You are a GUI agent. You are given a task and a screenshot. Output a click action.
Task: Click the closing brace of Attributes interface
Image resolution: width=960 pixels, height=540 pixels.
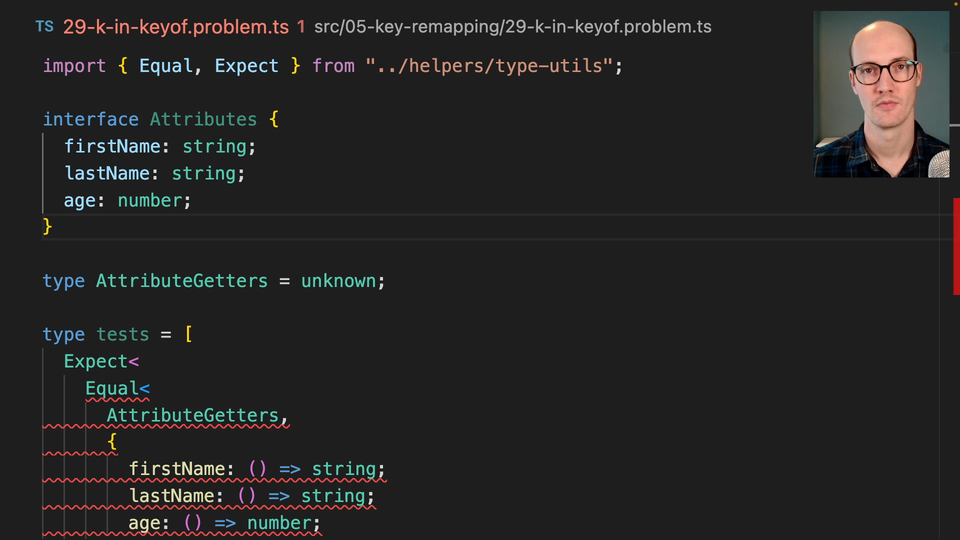tap(47, 227)
